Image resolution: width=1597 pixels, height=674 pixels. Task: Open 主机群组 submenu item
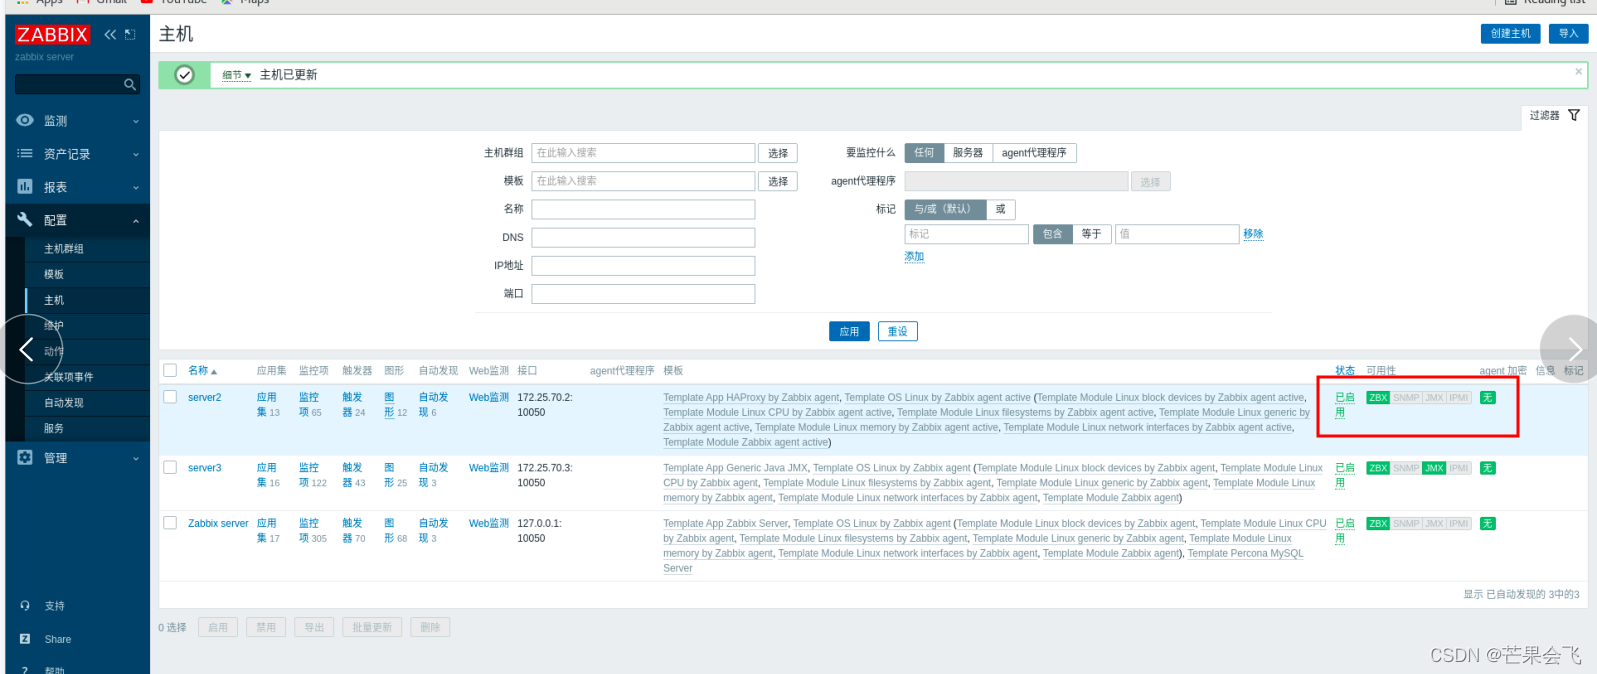(x=64, y=249)
